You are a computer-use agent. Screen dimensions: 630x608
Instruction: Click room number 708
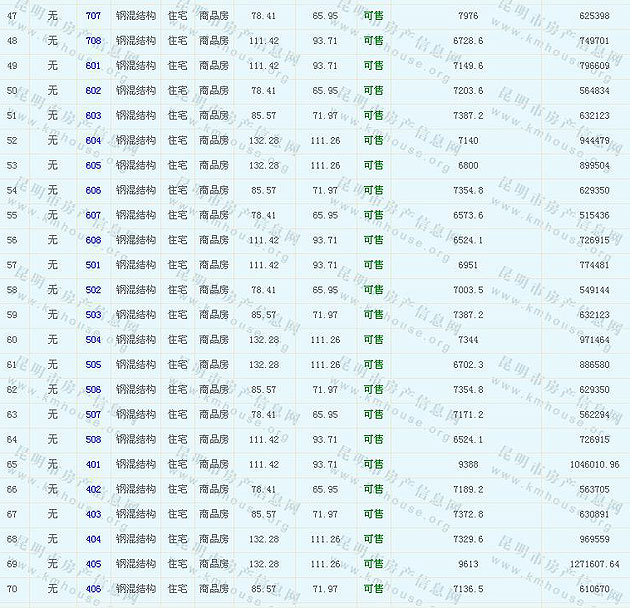93,41
